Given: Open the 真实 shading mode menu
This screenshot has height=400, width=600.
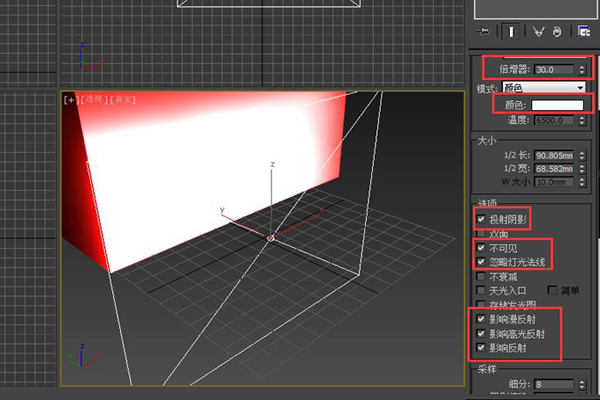Looking at the screenshot, I should click(123, 99).
